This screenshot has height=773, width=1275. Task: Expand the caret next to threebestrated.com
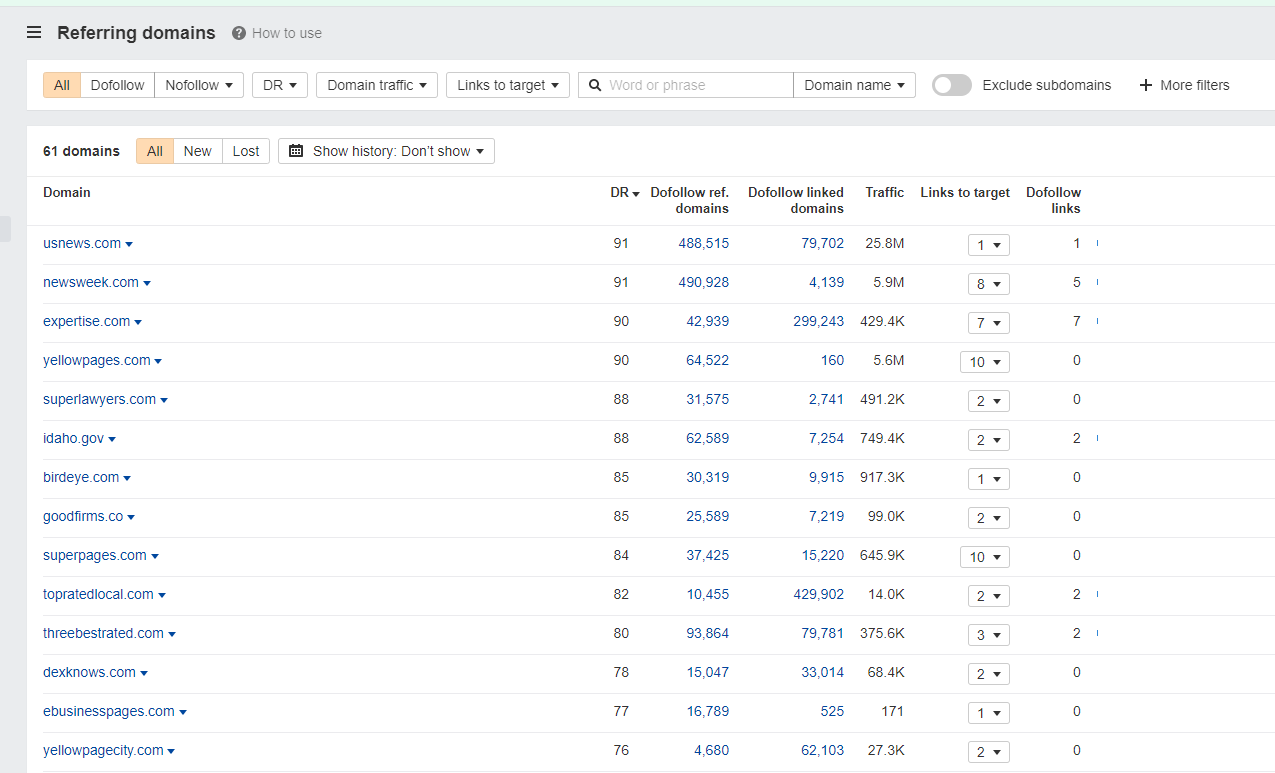tap(172, 634)
